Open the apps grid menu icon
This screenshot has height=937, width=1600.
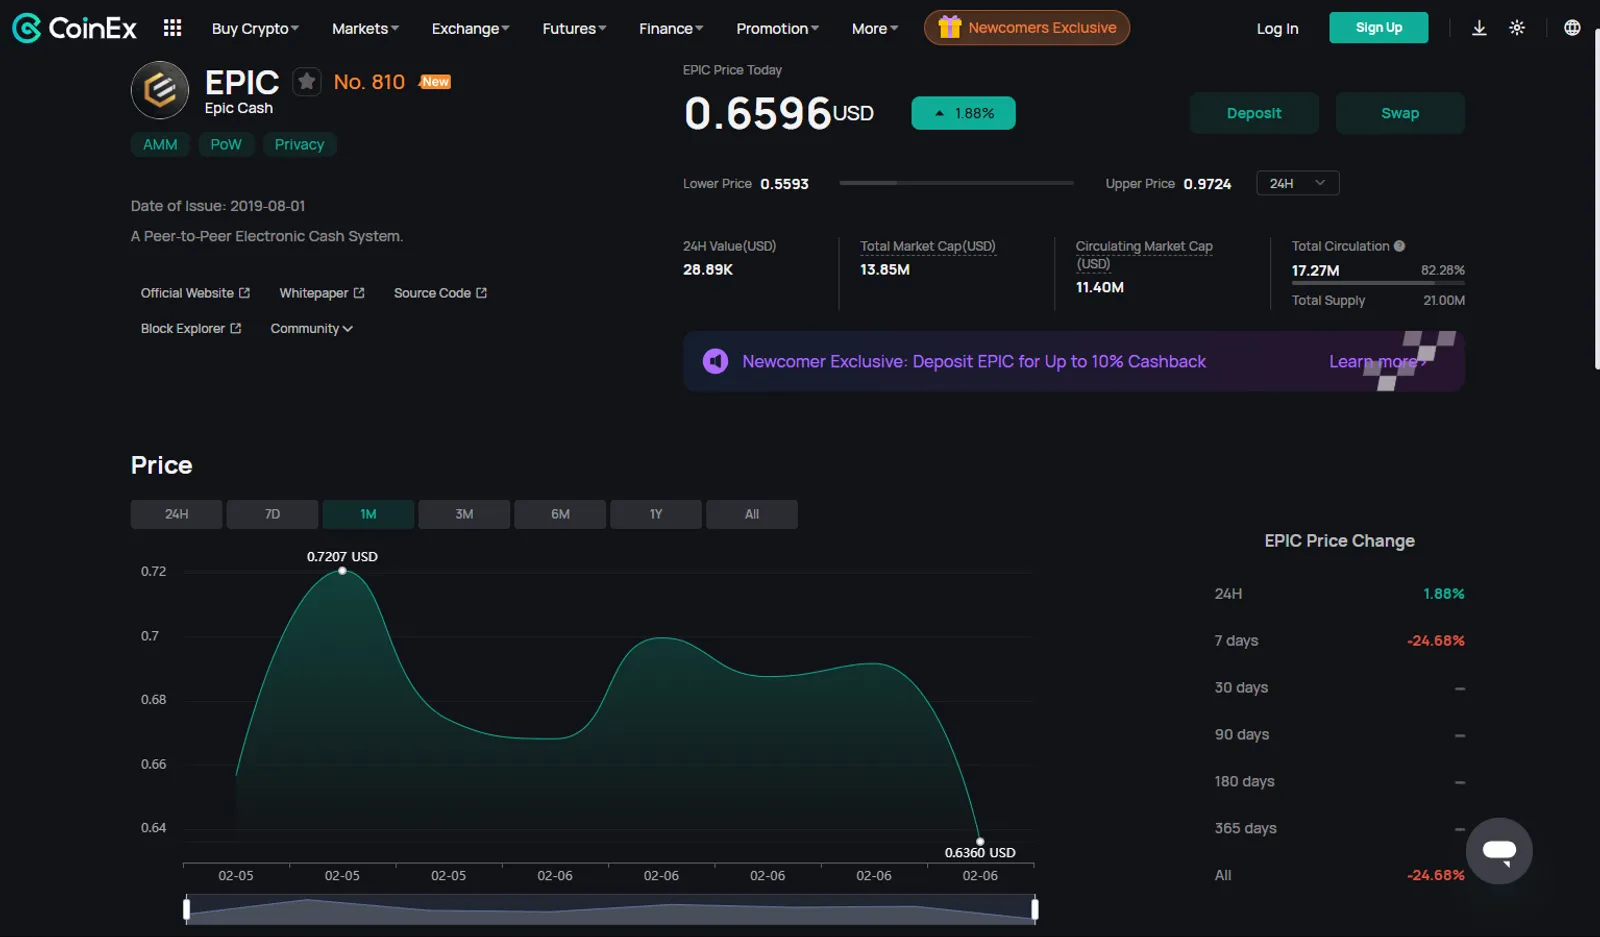(172, 28)
